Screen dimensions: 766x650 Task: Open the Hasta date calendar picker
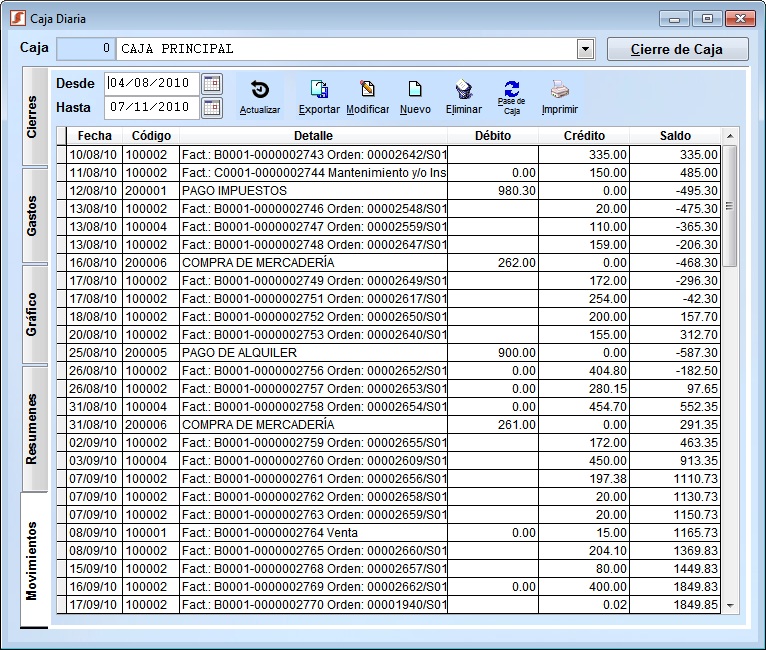click(212, 107)
